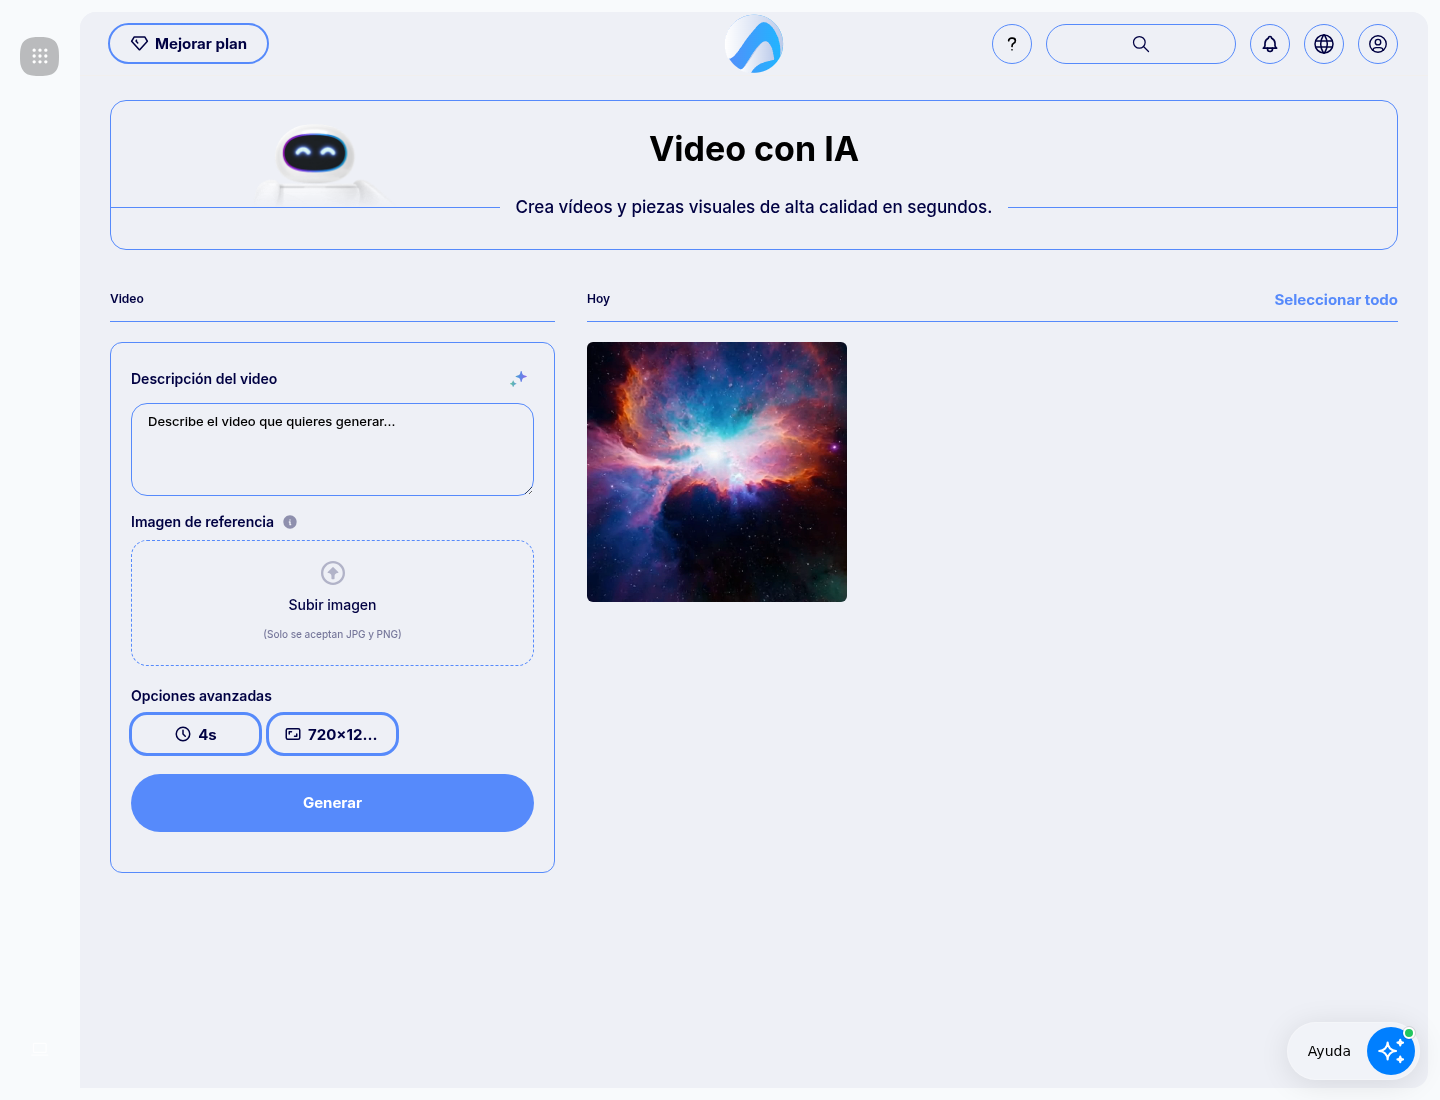Click the Video con IA heading
Screen dimensions: 1440x1100
[x=754, y=149]
